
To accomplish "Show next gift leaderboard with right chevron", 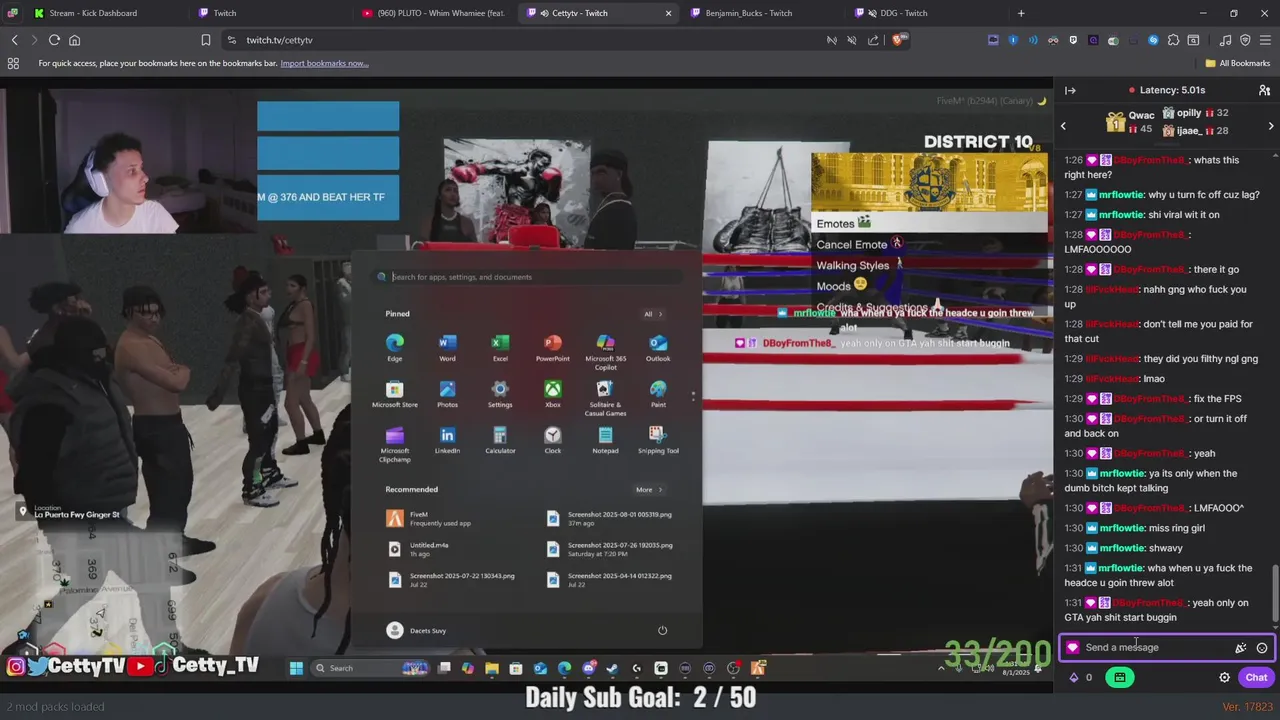I will 1271,126.
